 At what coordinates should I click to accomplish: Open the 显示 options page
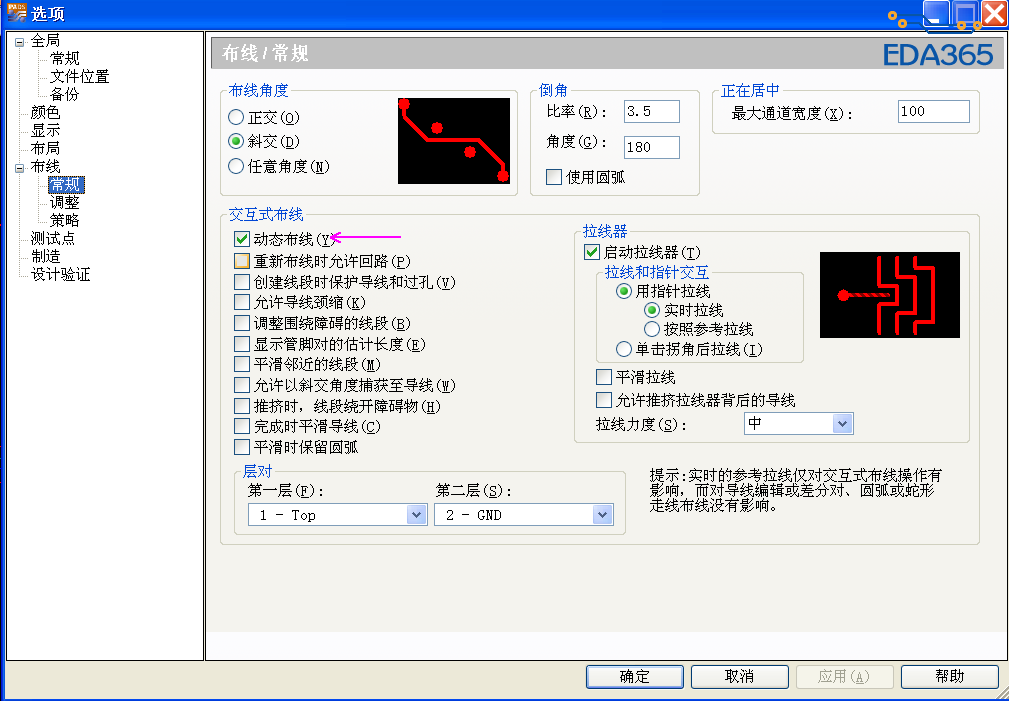pyautogui.click(x=45, y=131)
